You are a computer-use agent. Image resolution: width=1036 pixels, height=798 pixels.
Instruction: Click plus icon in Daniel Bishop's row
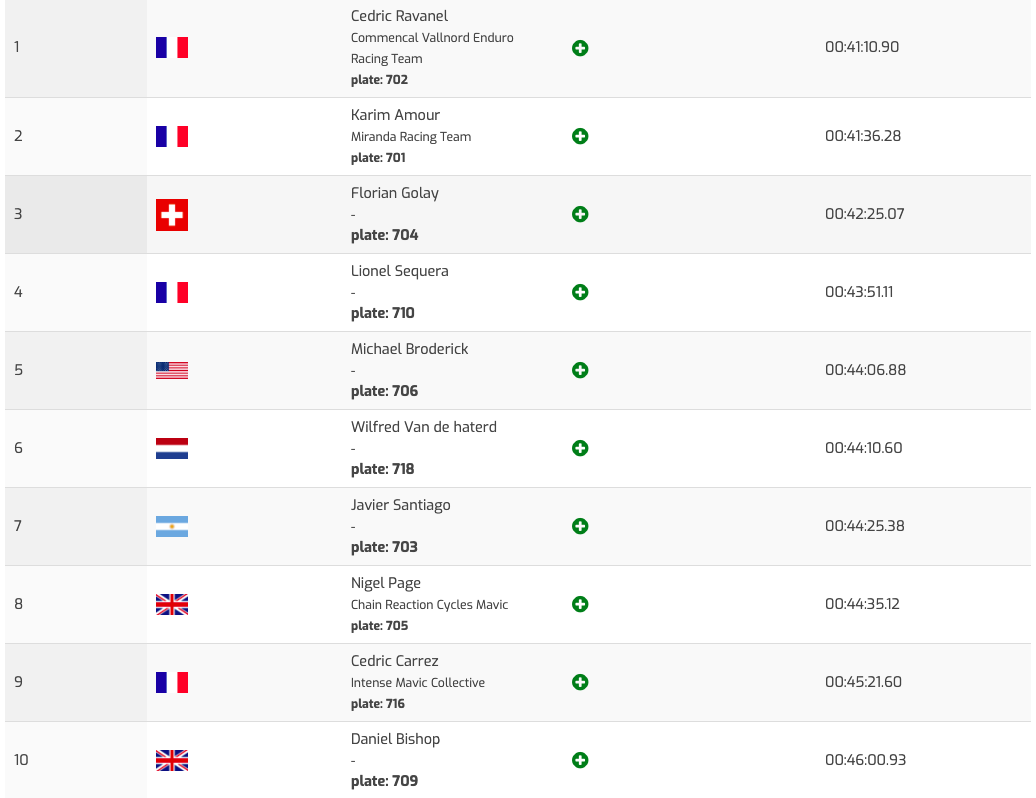(x=580, y=760)
